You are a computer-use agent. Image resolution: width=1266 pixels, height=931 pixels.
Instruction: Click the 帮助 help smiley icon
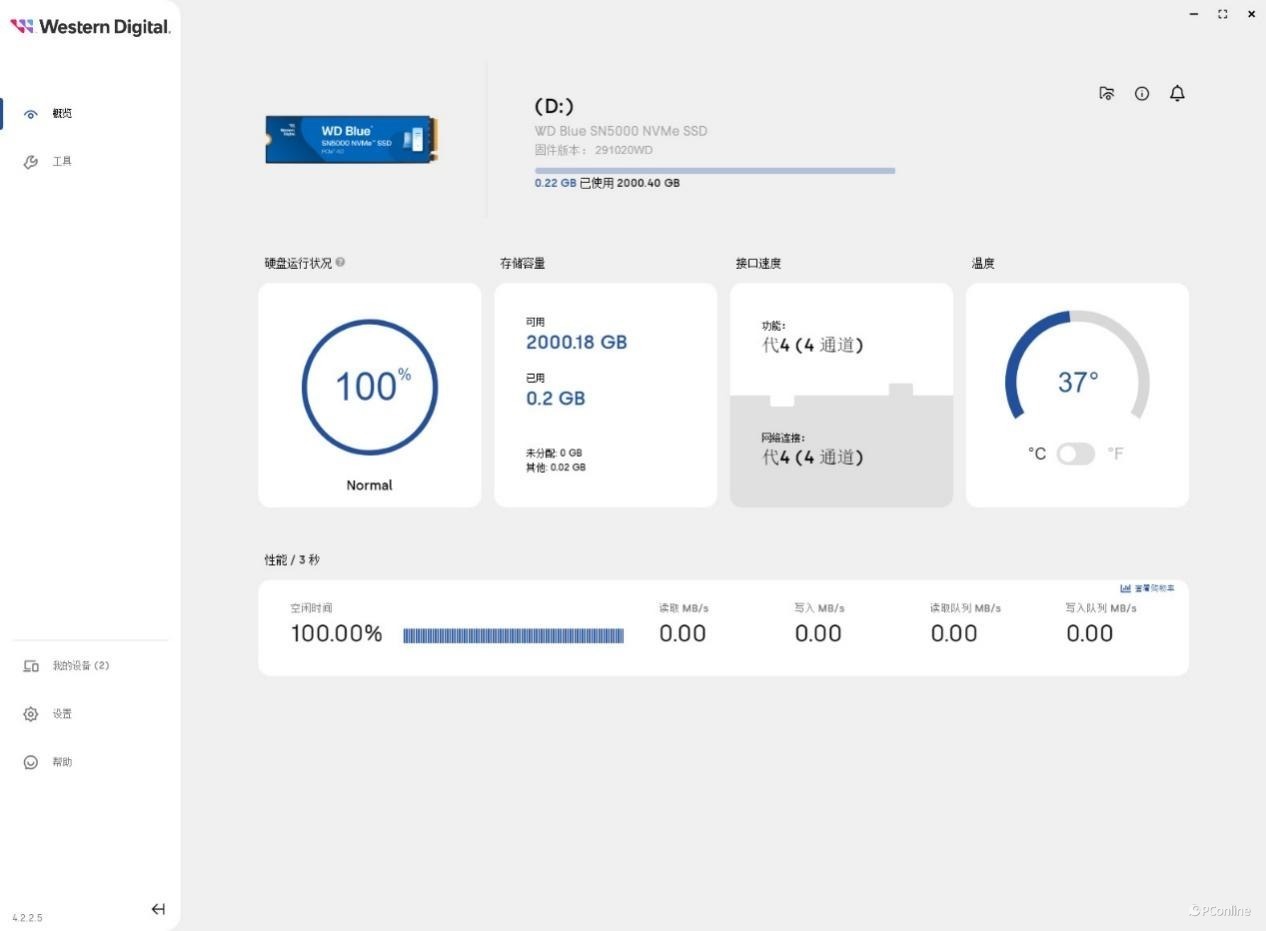coord(31,762)
